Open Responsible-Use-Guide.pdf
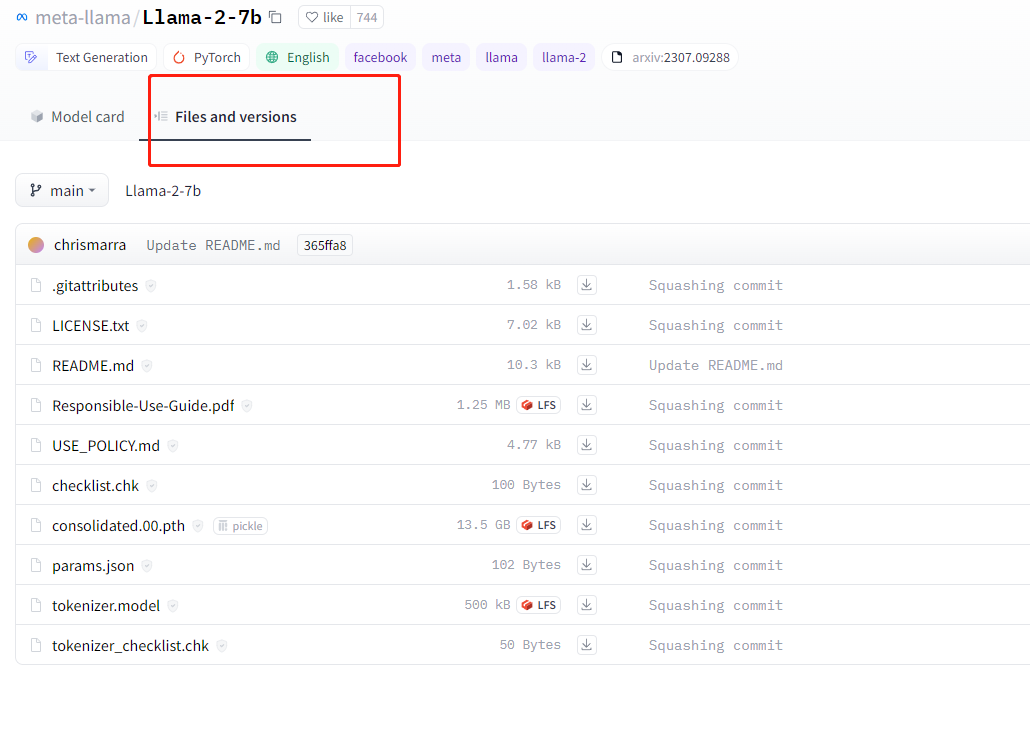Image resolution: width=1030 pixels, height=732 pixels. pos(143,406)
